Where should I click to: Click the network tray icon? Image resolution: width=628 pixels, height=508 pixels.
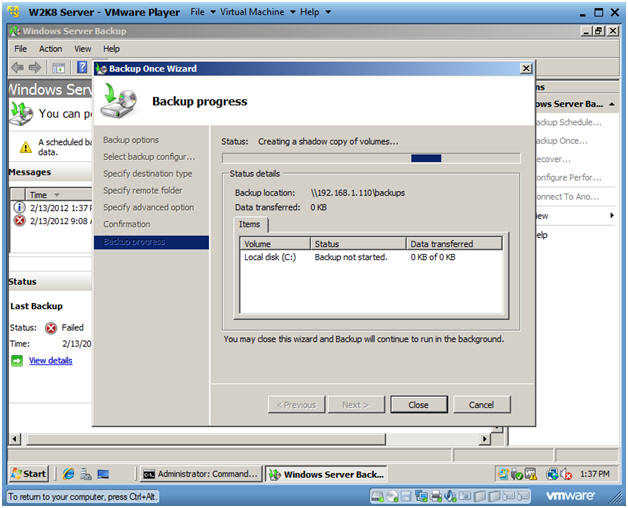click(x=553, y=474)
